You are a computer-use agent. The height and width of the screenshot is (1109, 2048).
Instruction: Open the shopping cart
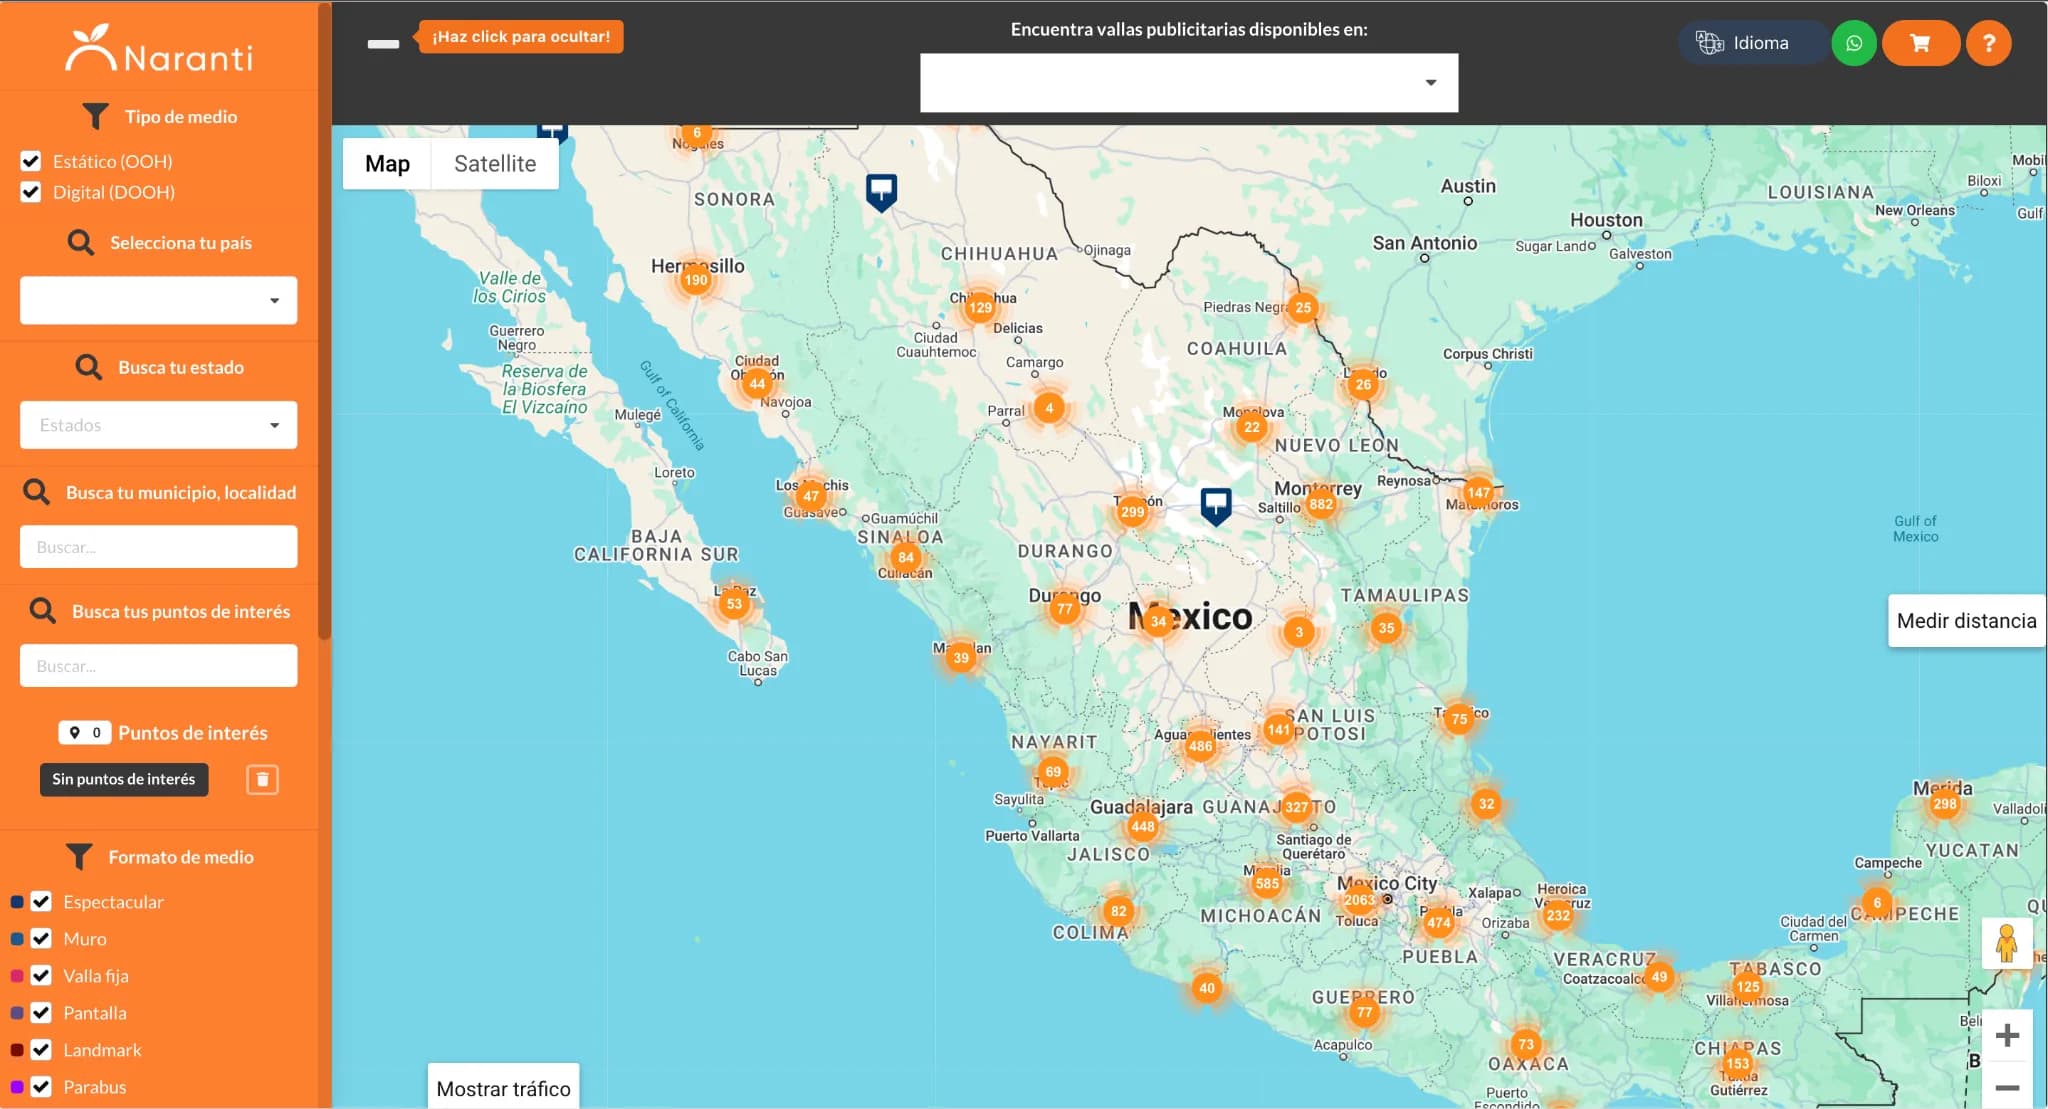(x=1920, y=42)
